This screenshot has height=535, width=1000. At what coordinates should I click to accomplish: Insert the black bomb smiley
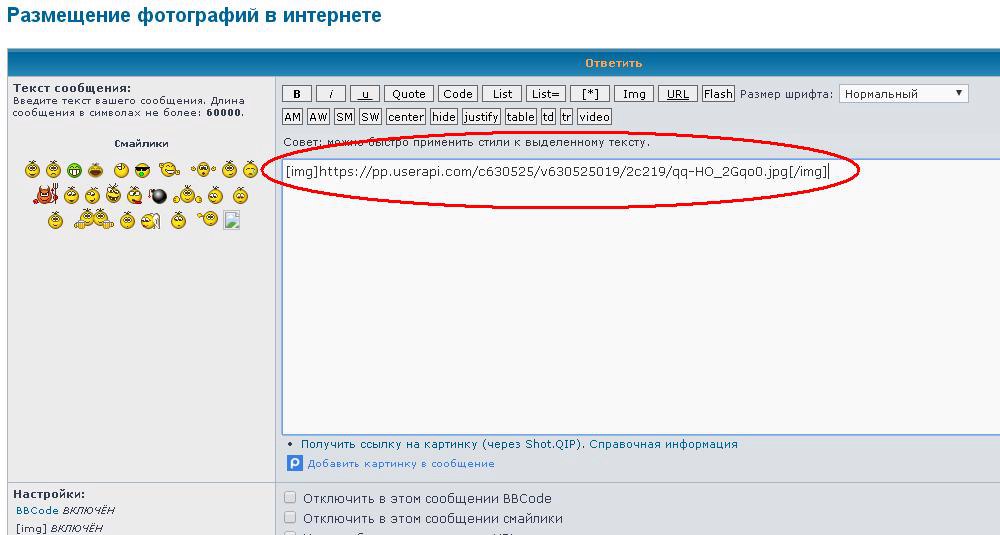tap(158, 196)
